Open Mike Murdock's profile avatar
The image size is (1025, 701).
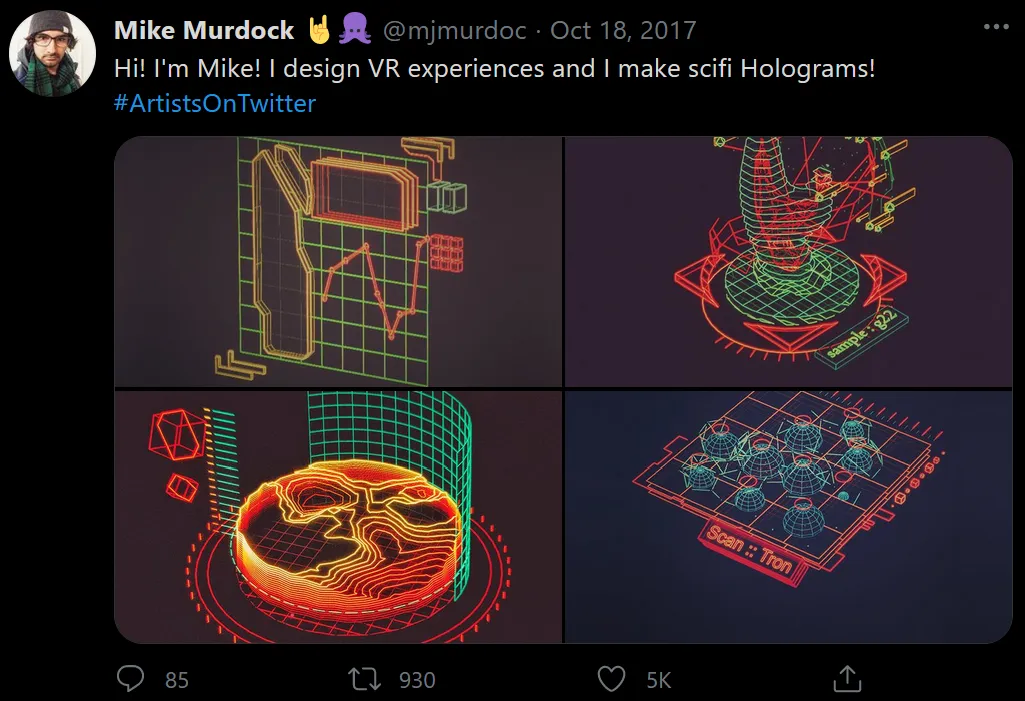52,54
